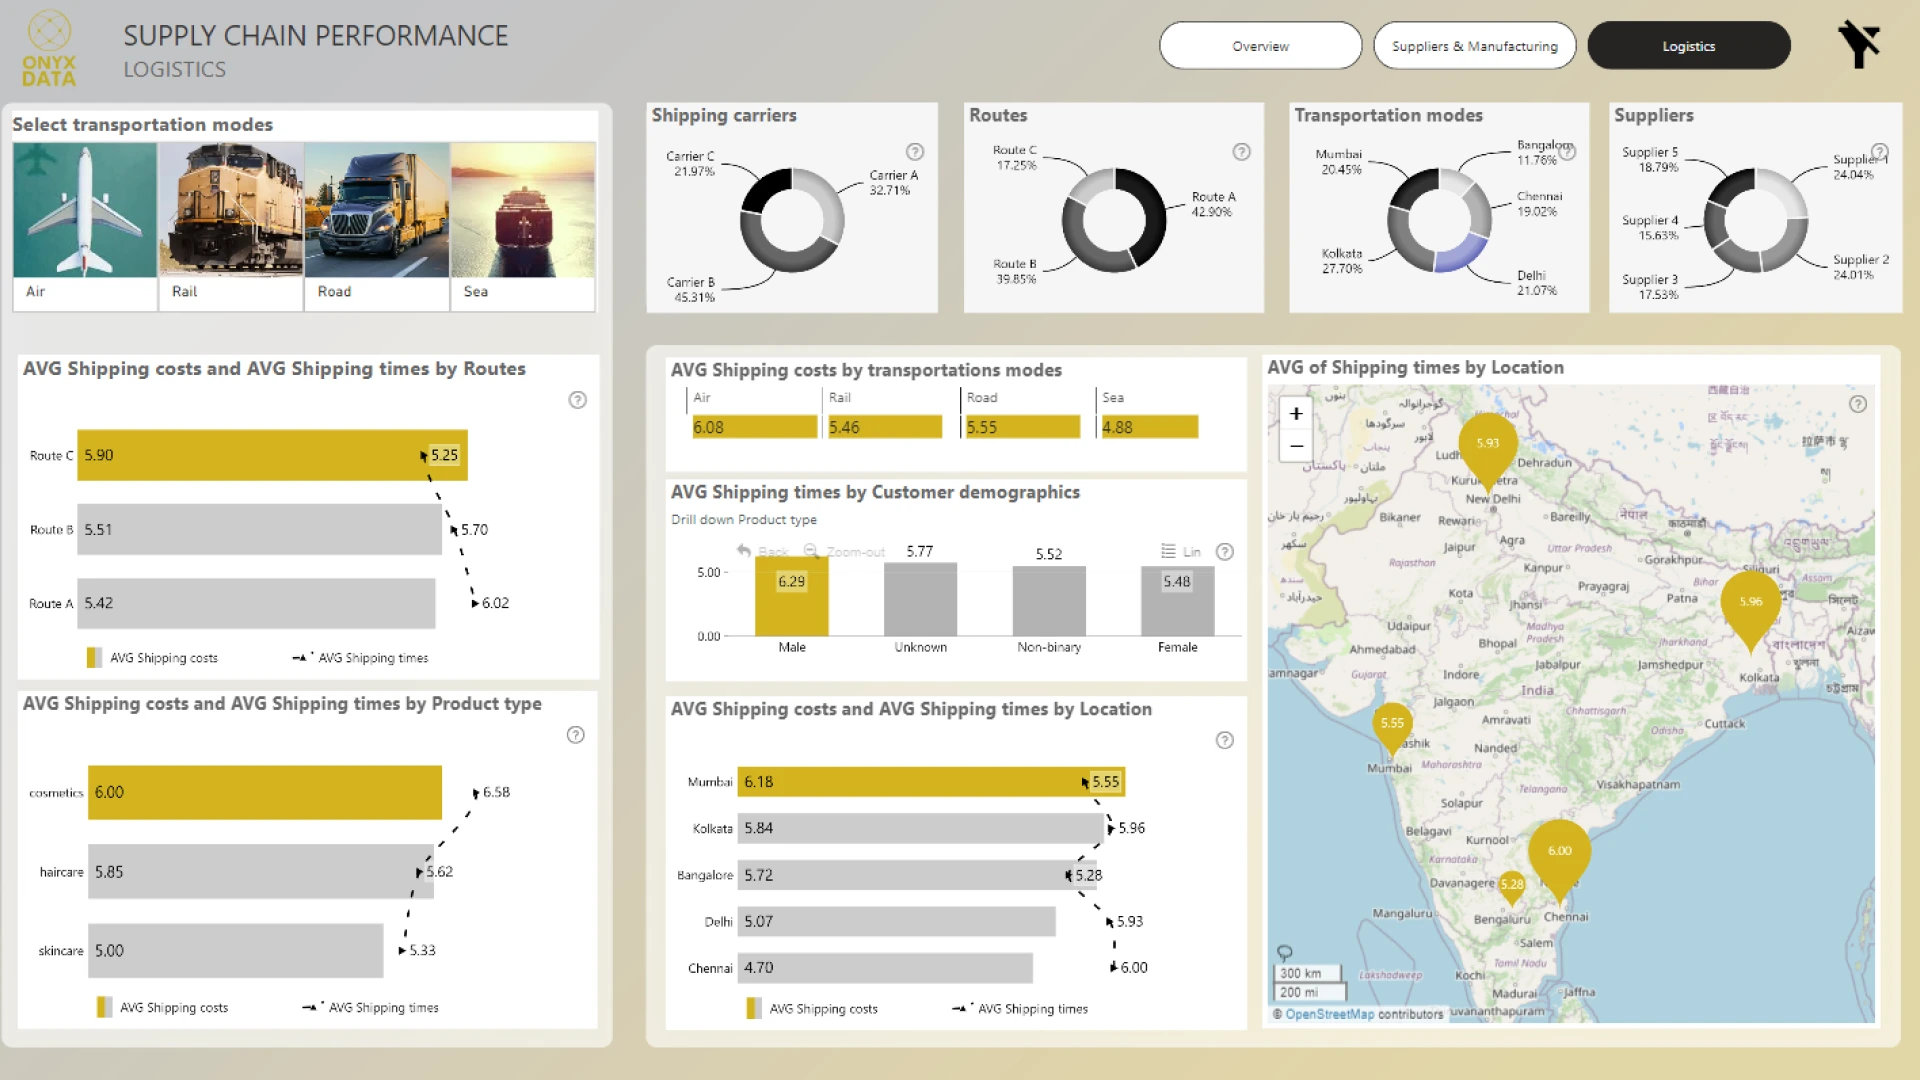Select the Air transportation mode tile
The width and height of the screenshot is (1920, 1080).
point(85,226)
